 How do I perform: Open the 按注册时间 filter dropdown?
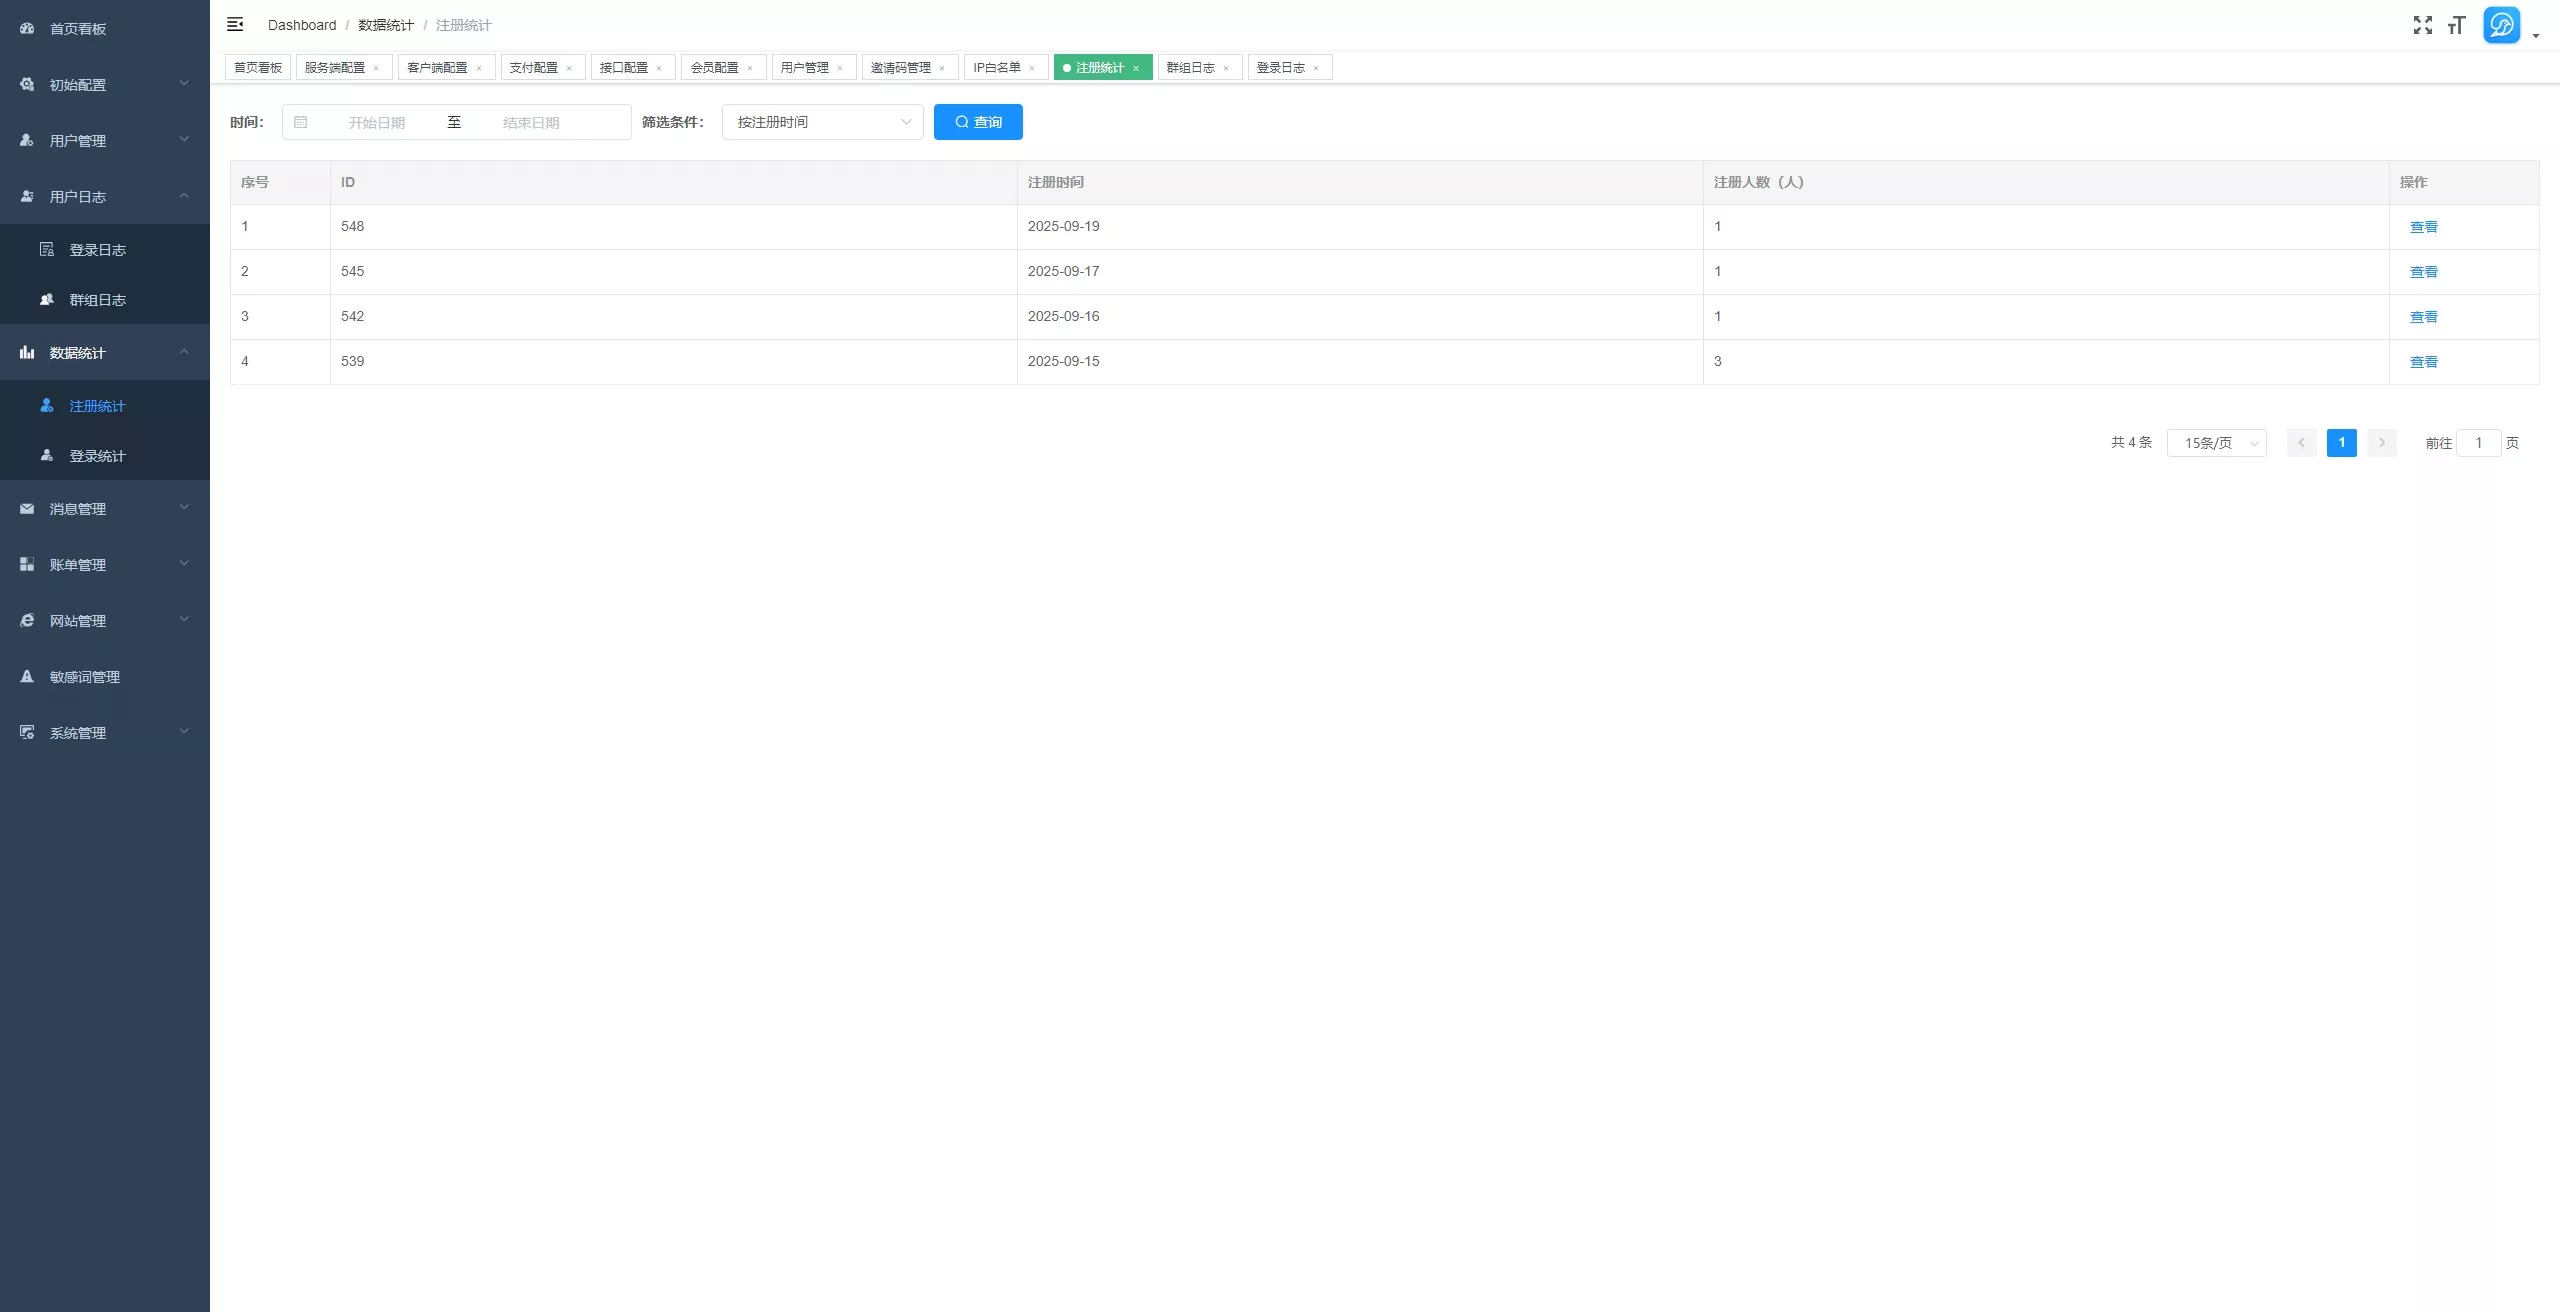822,122
